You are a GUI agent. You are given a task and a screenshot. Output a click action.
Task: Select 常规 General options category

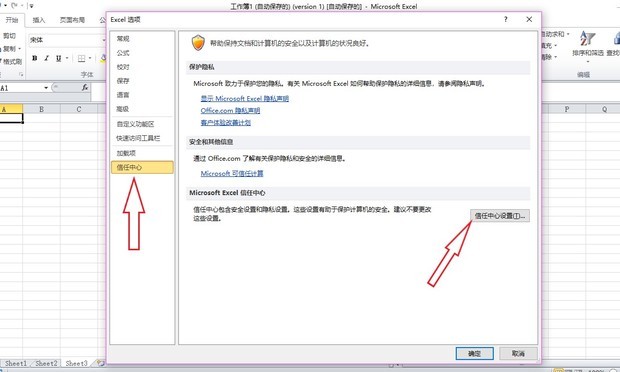click(142, 38)
